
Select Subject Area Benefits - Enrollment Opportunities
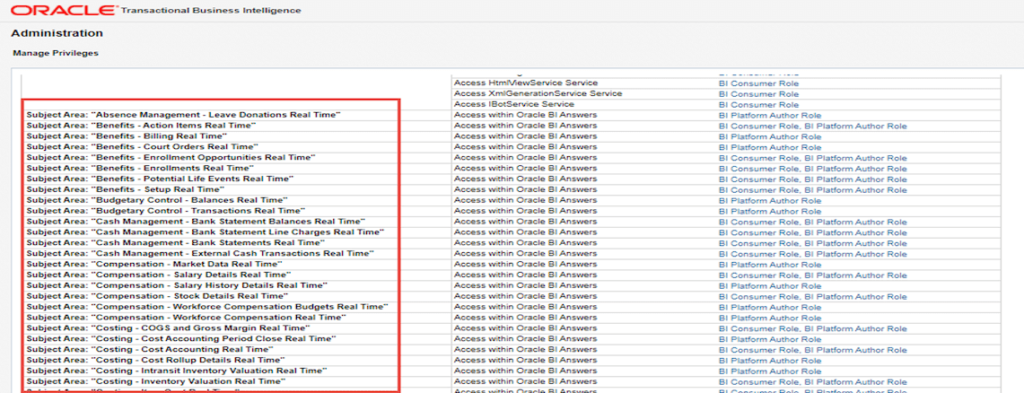171,158
